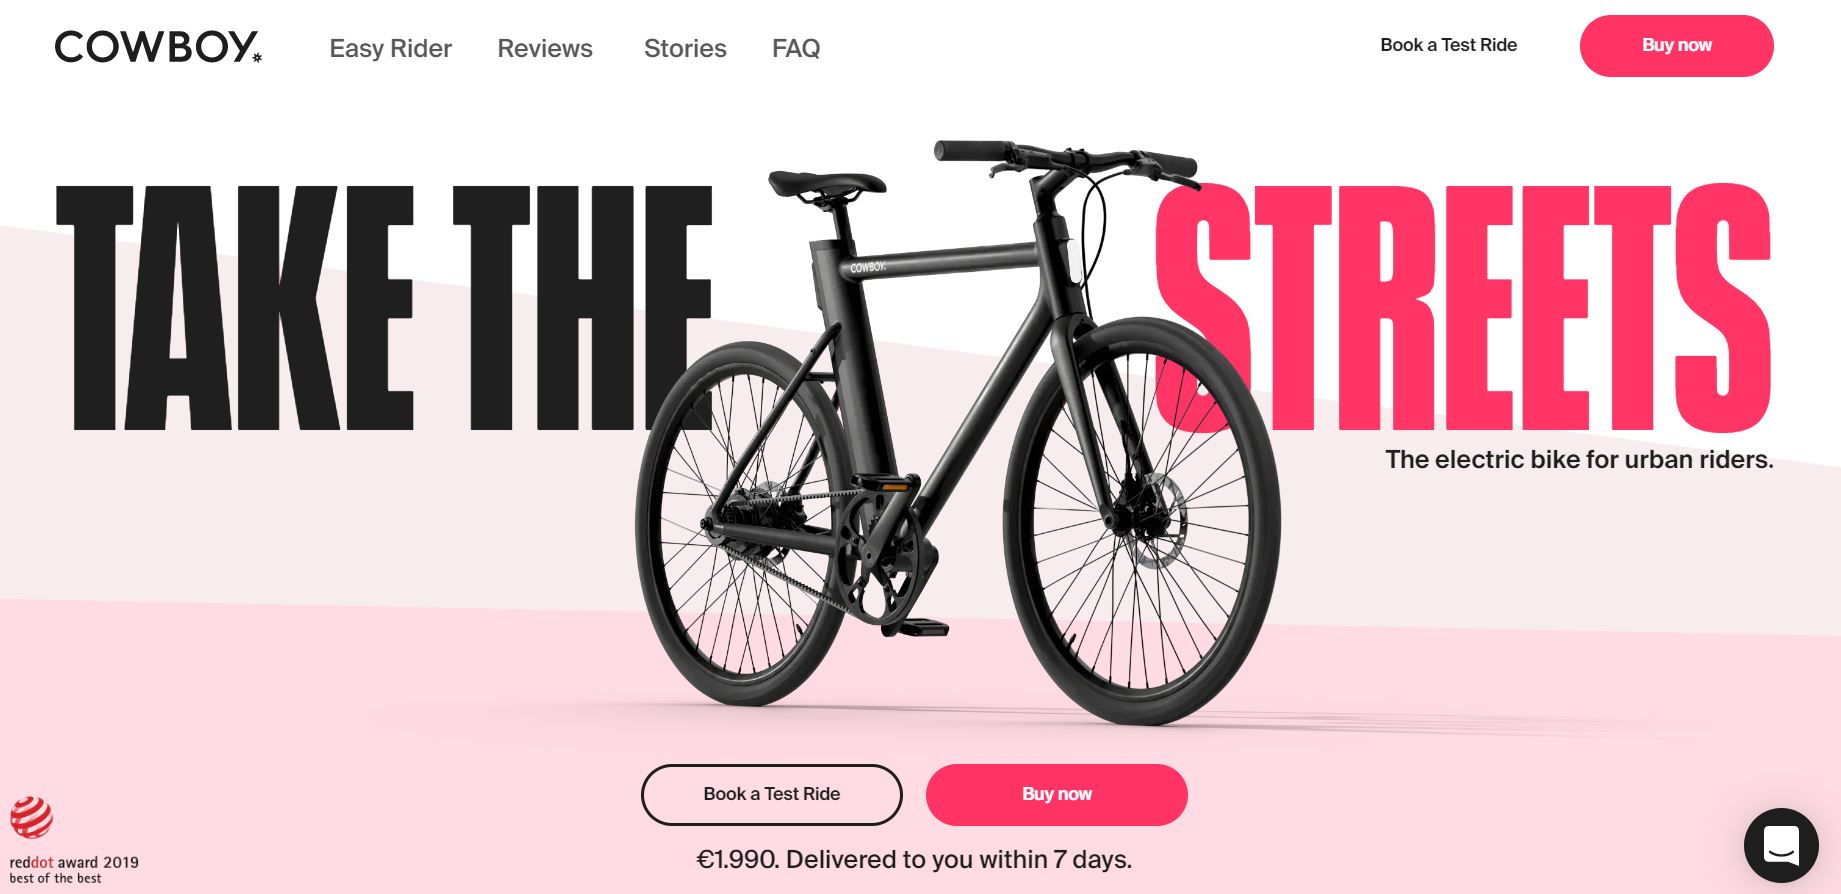The height and width of the screenshot is (894, 1841).
Task: Click the reddot award 2019 text
Action: [x=74, y=862]
